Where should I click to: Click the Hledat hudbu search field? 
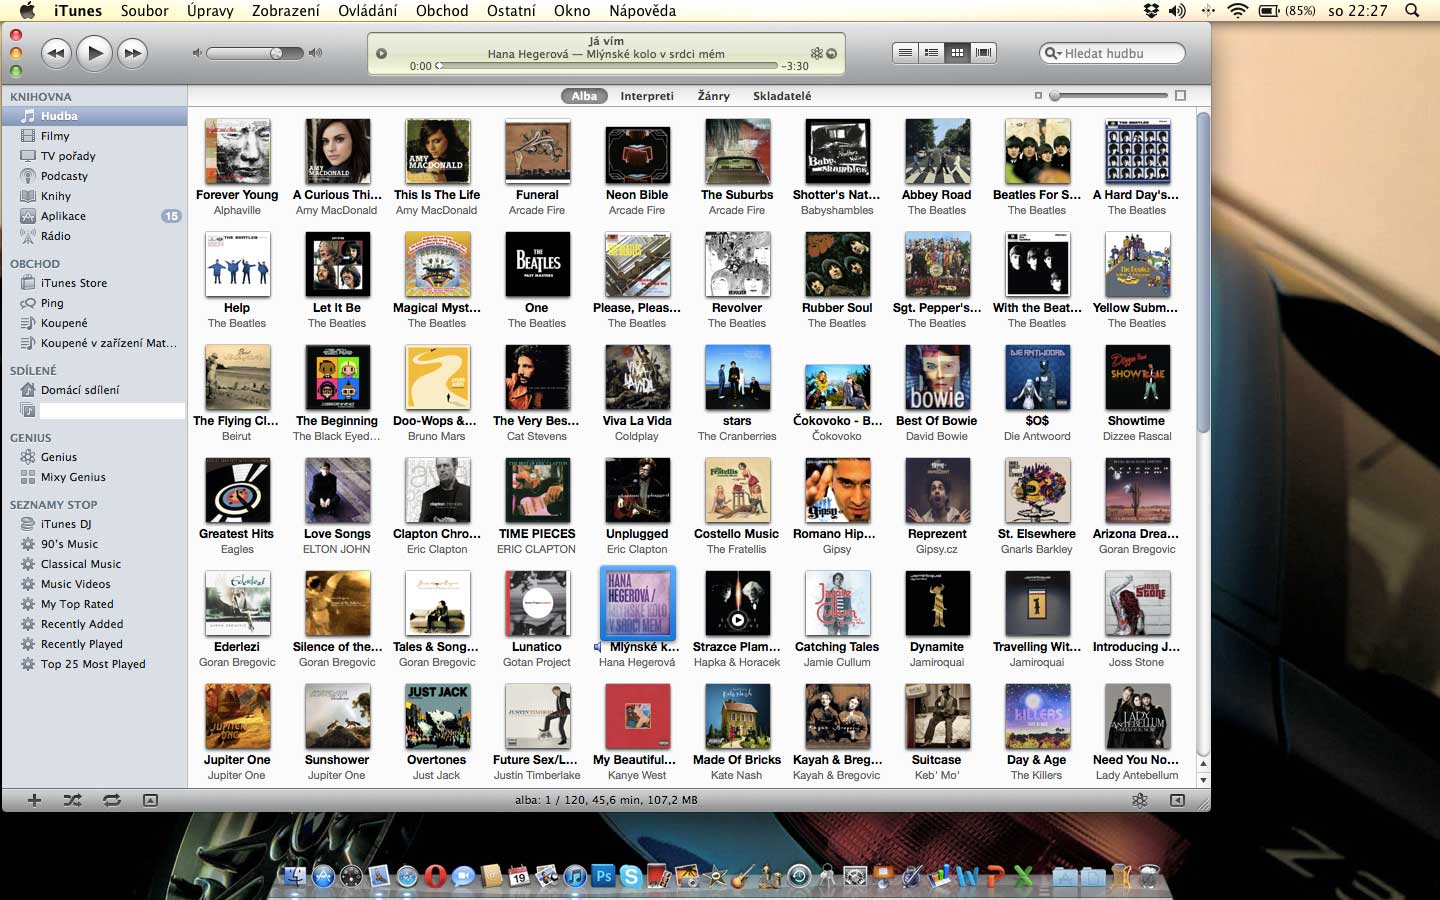click(1113, 53)
